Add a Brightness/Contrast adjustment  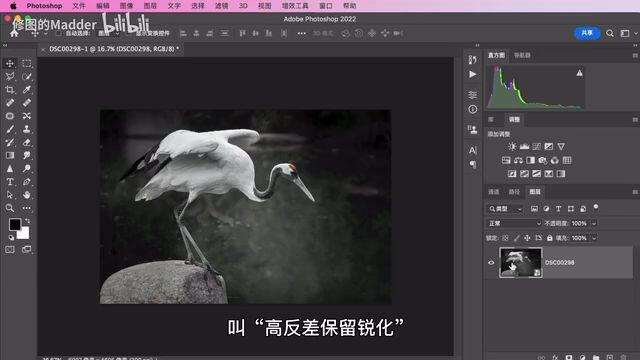512,147
